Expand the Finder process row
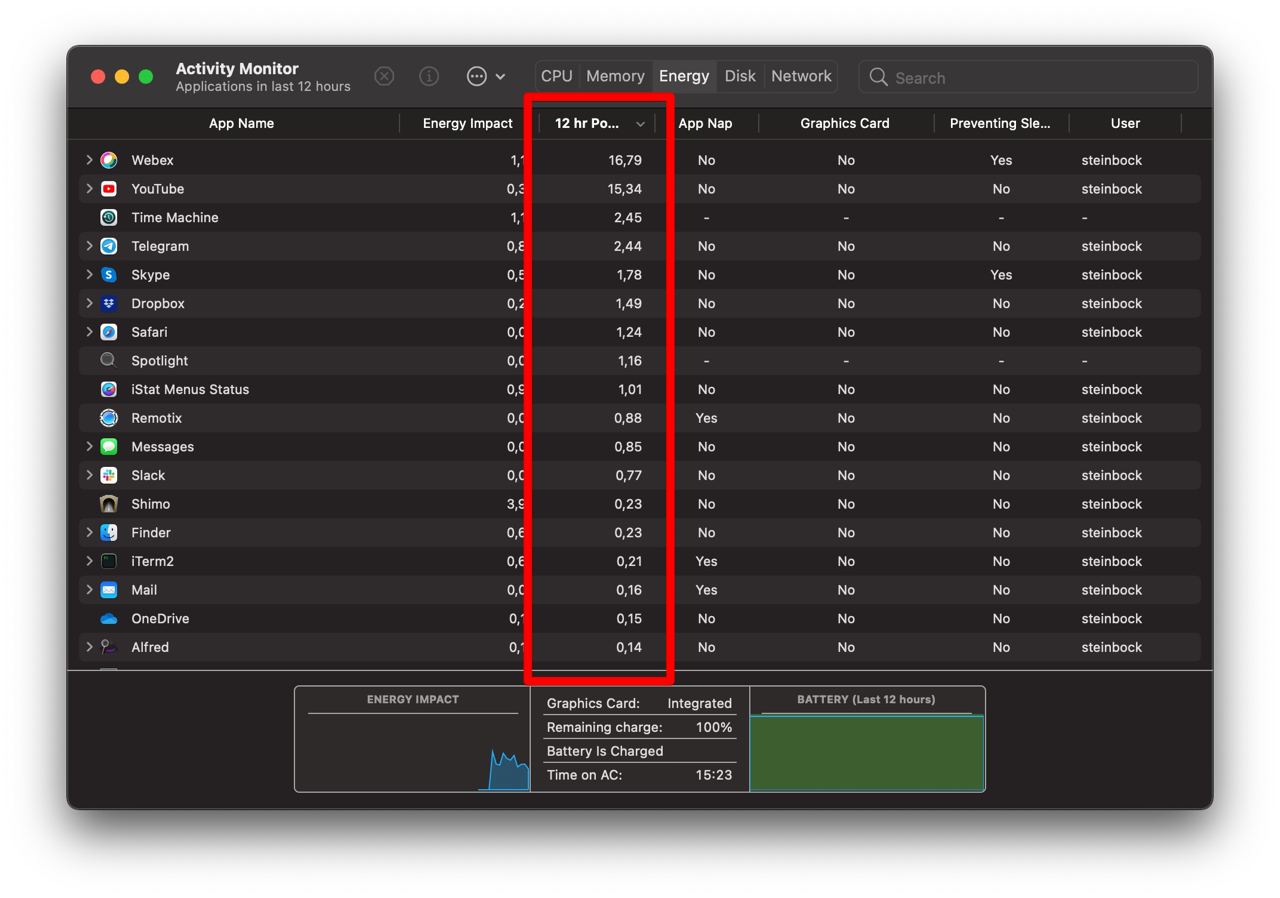1280x898 pixels. [89, 533]
